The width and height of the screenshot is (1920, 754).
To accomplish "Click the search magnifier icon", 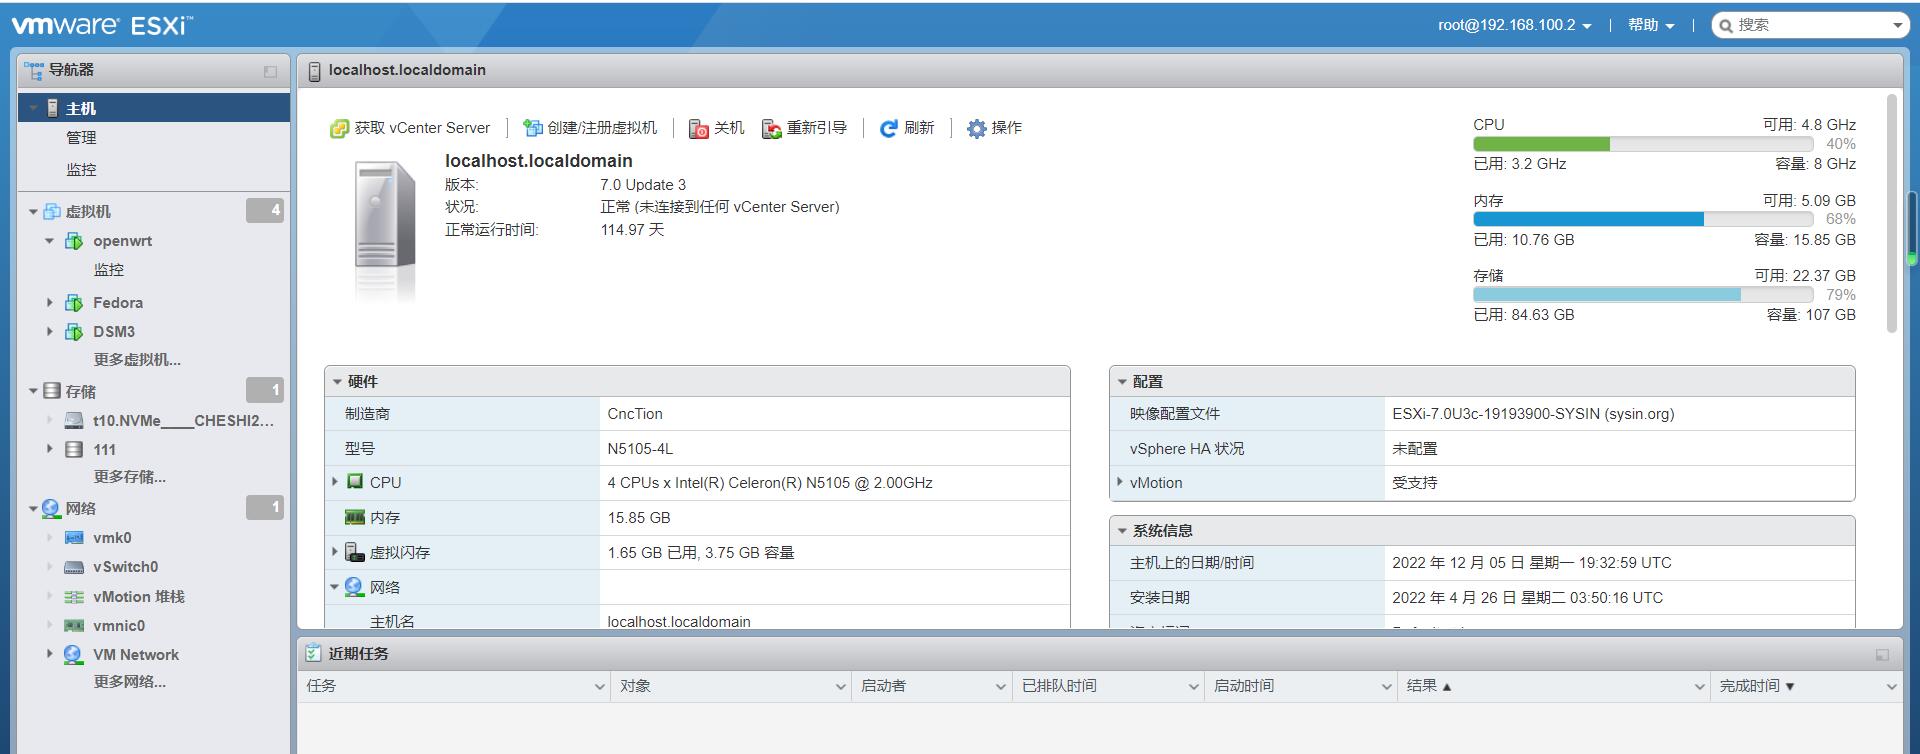I will pos(1726,26).
